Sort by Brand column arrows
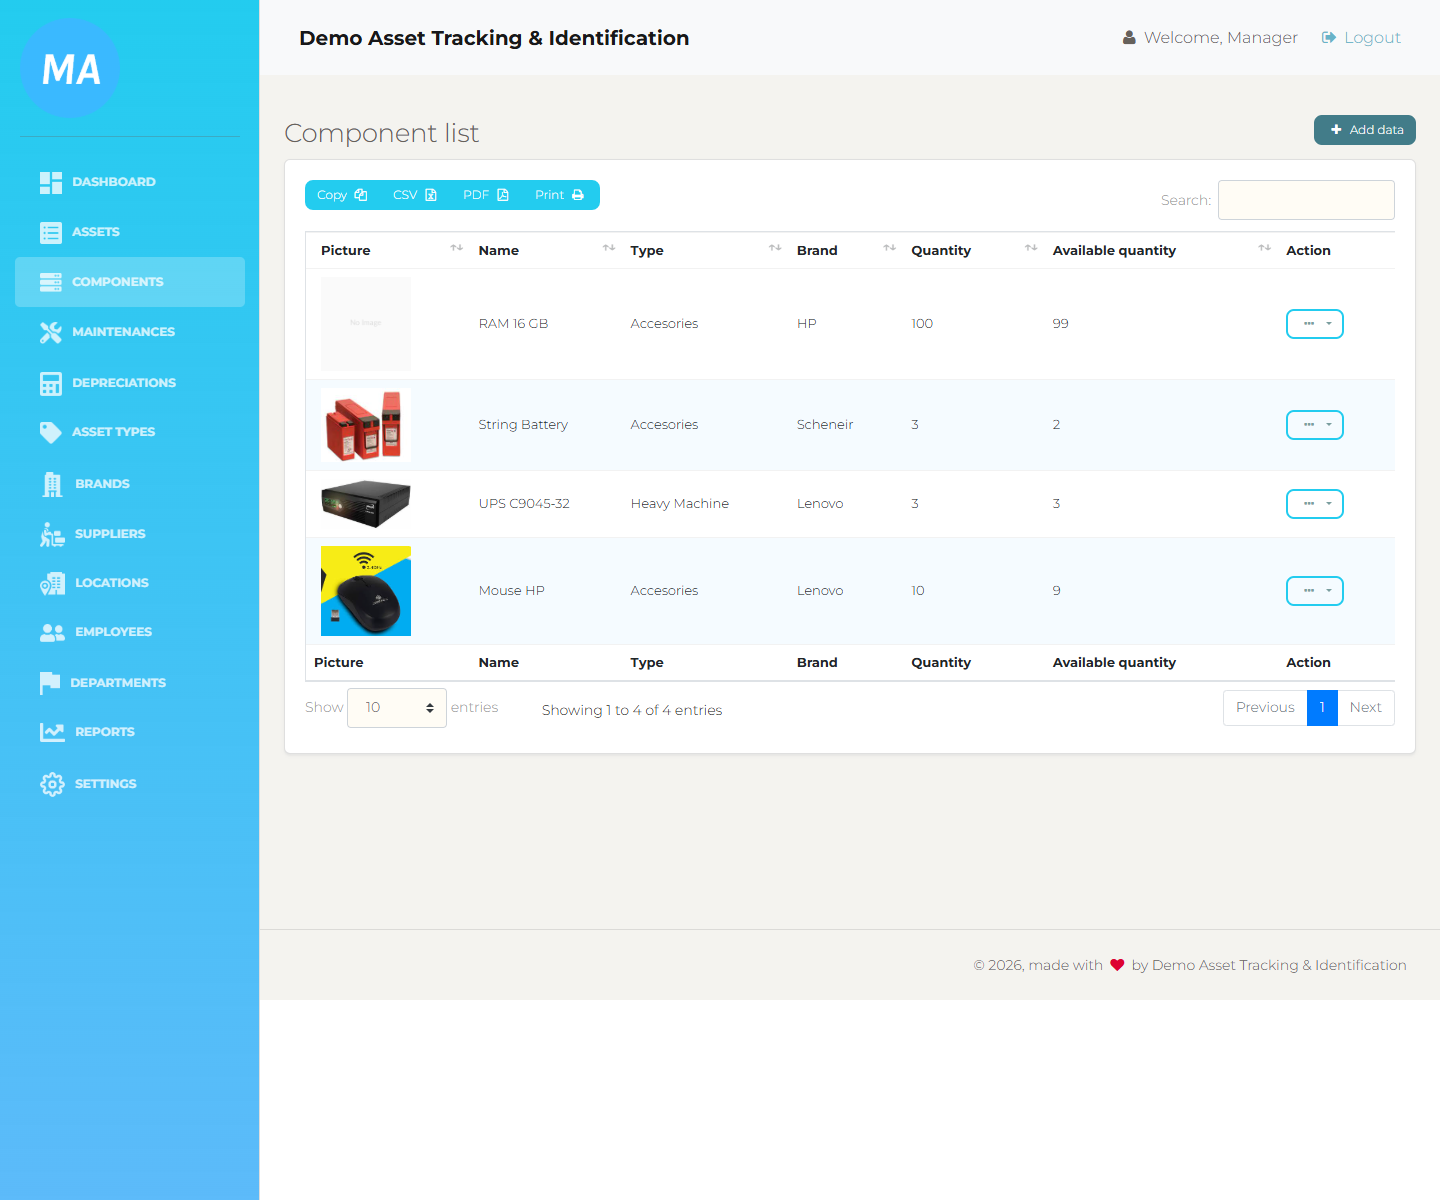This screenshot has height=1200, width=1440. [890, 248]
